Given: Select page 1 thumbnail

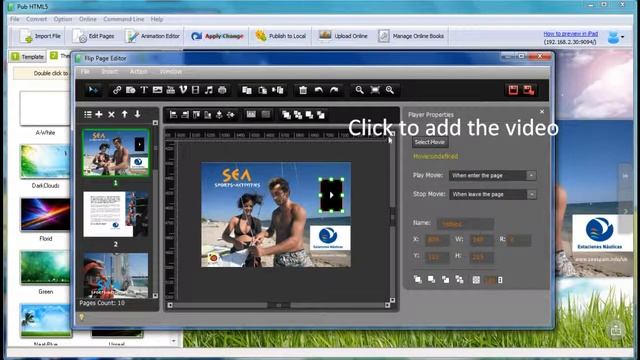Looking at the screenshot, I should click(x=116, y=153).
